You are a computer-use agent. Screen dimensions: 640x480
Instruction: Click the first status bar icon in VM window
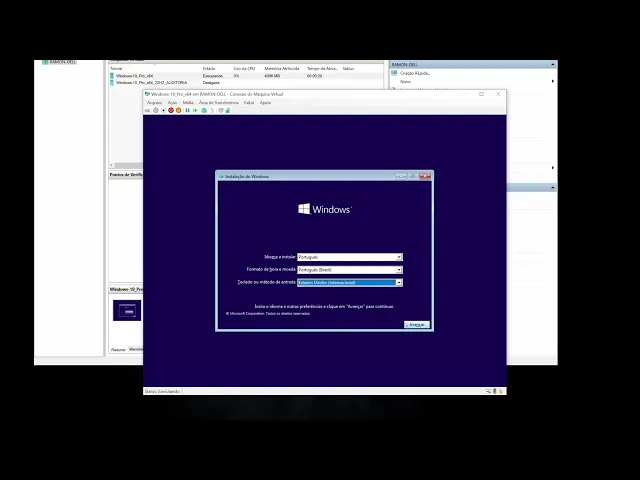488,391
